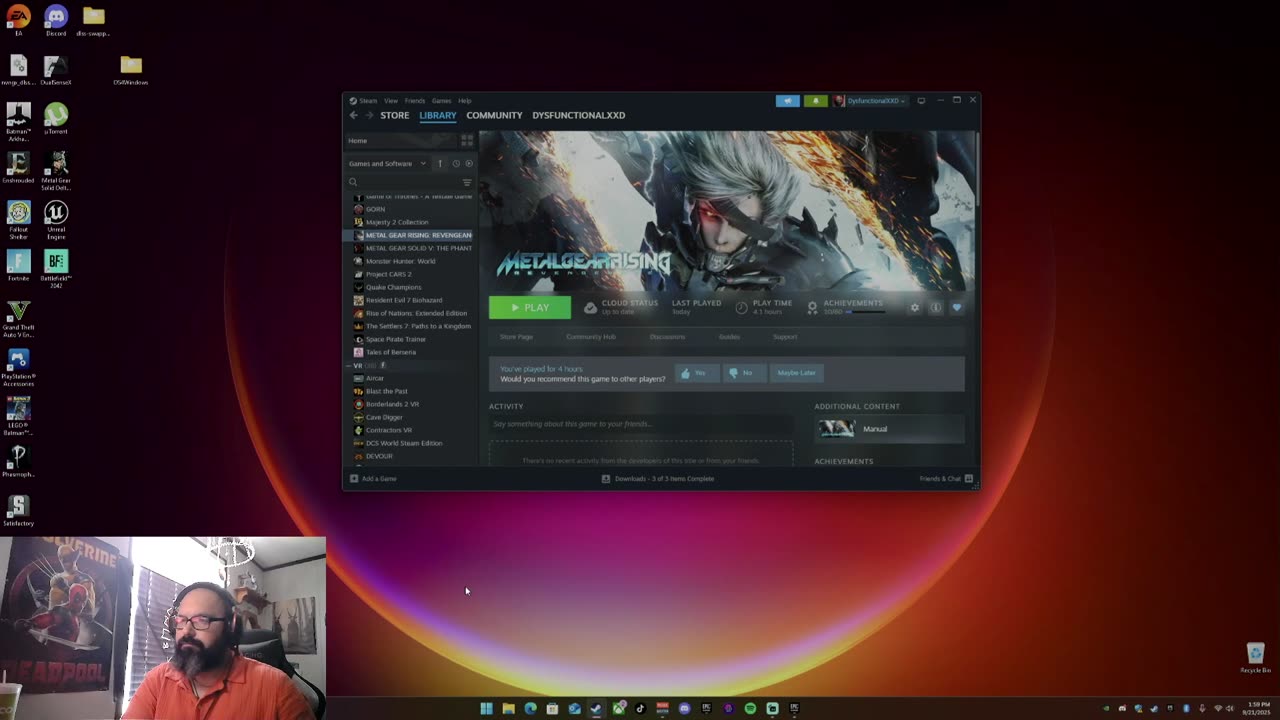The image size is (1280, 720).
Task: Switch to Big Picture mode icon
Action: coord(921,101)
